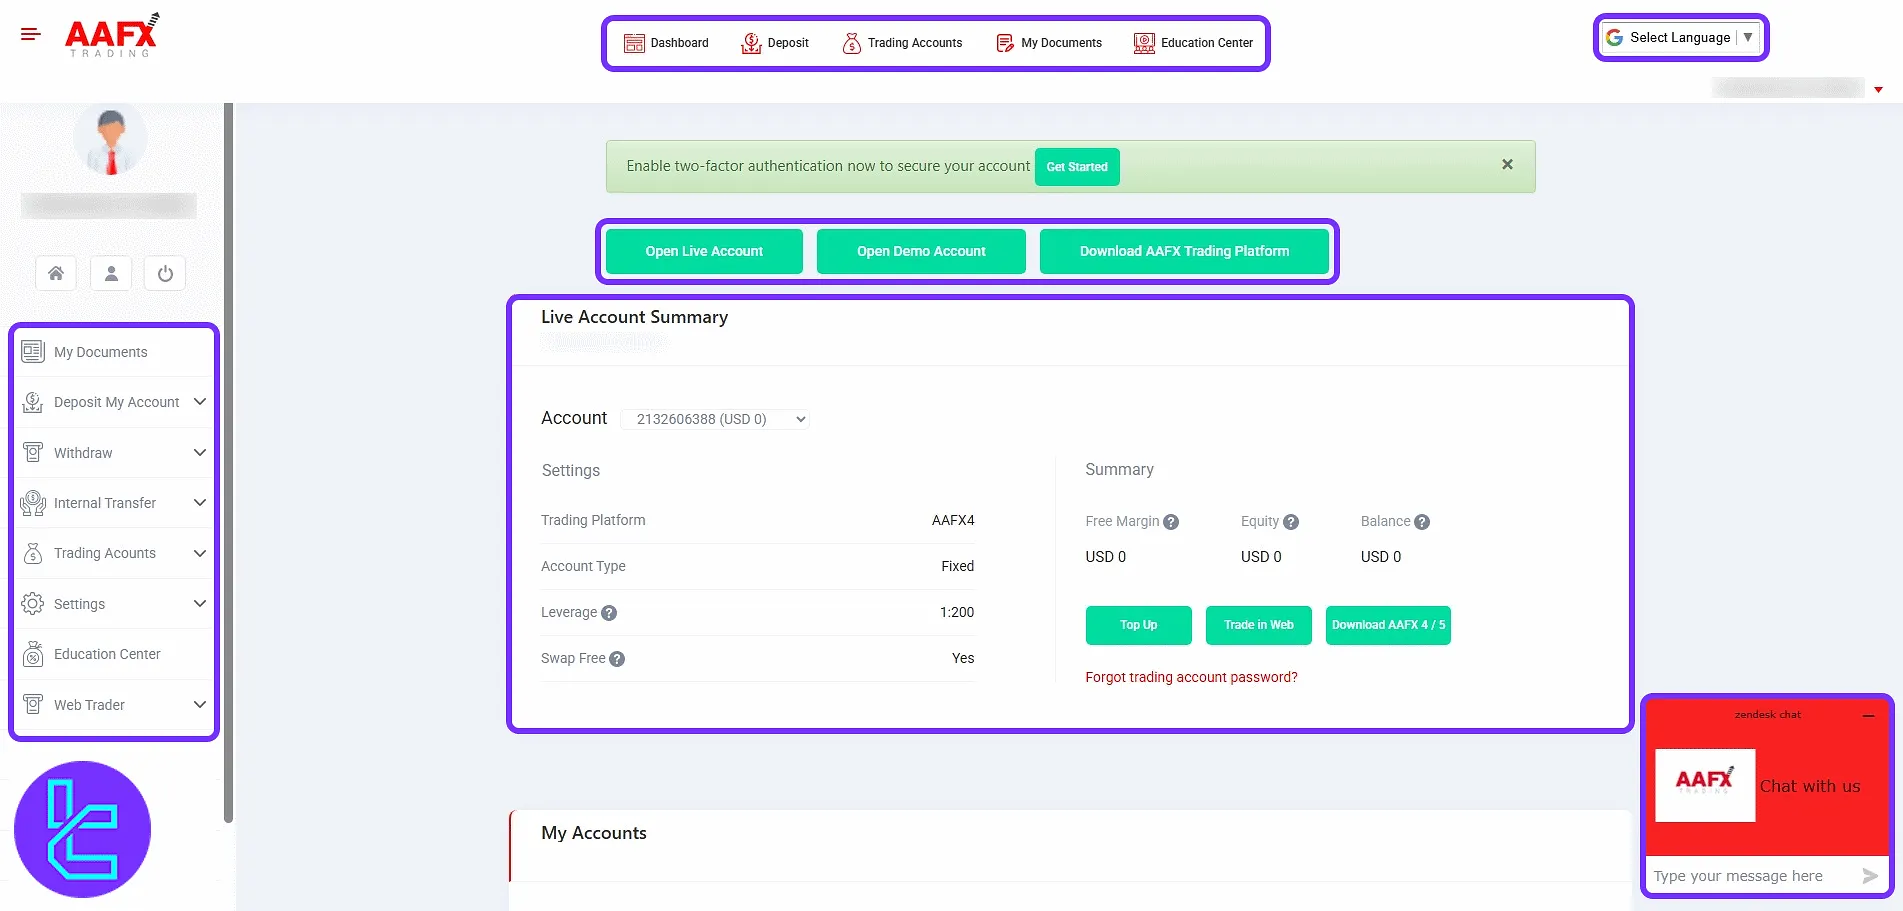Click the Trading Accounts money bag icon
Viewport: 1903px width, 911px height.
click(x=852, y=43)
